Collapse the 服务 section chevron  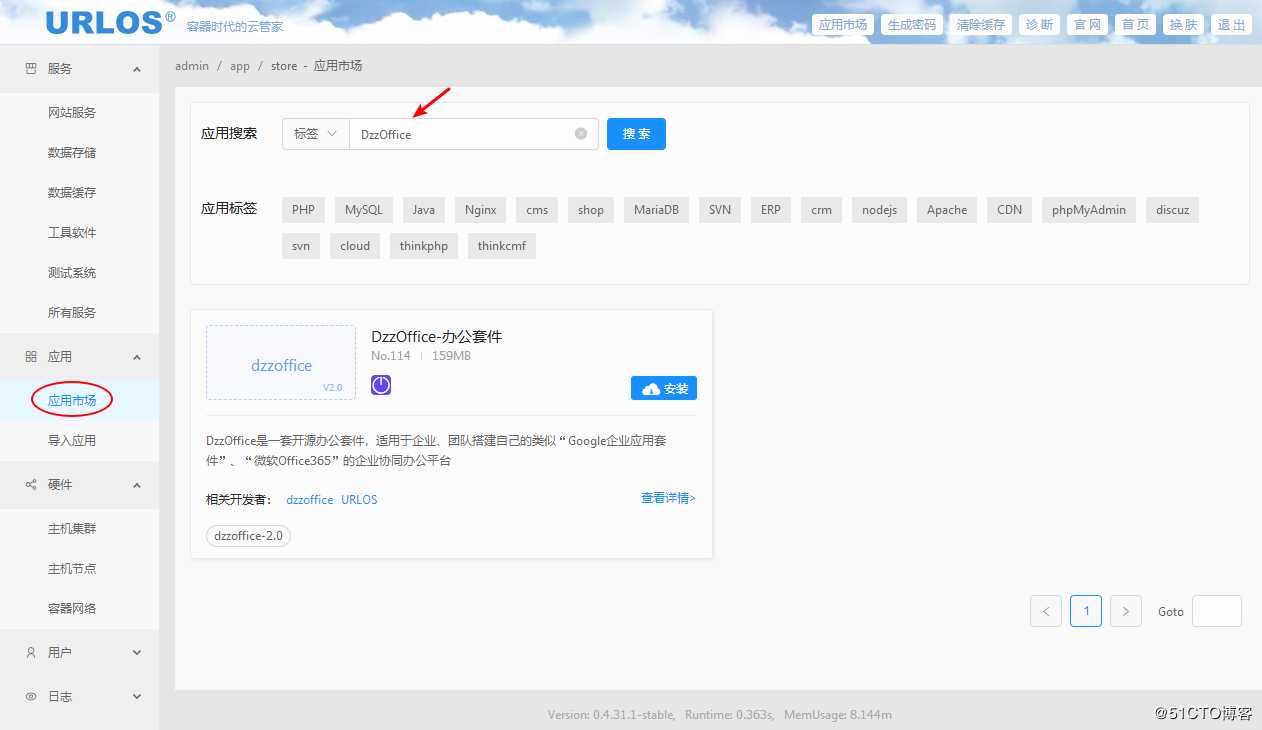[x=137, y=69]
